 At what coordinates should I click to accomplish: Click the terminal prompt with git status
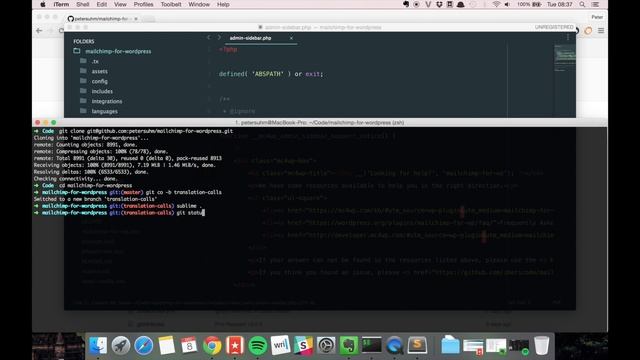click(119, 213)
